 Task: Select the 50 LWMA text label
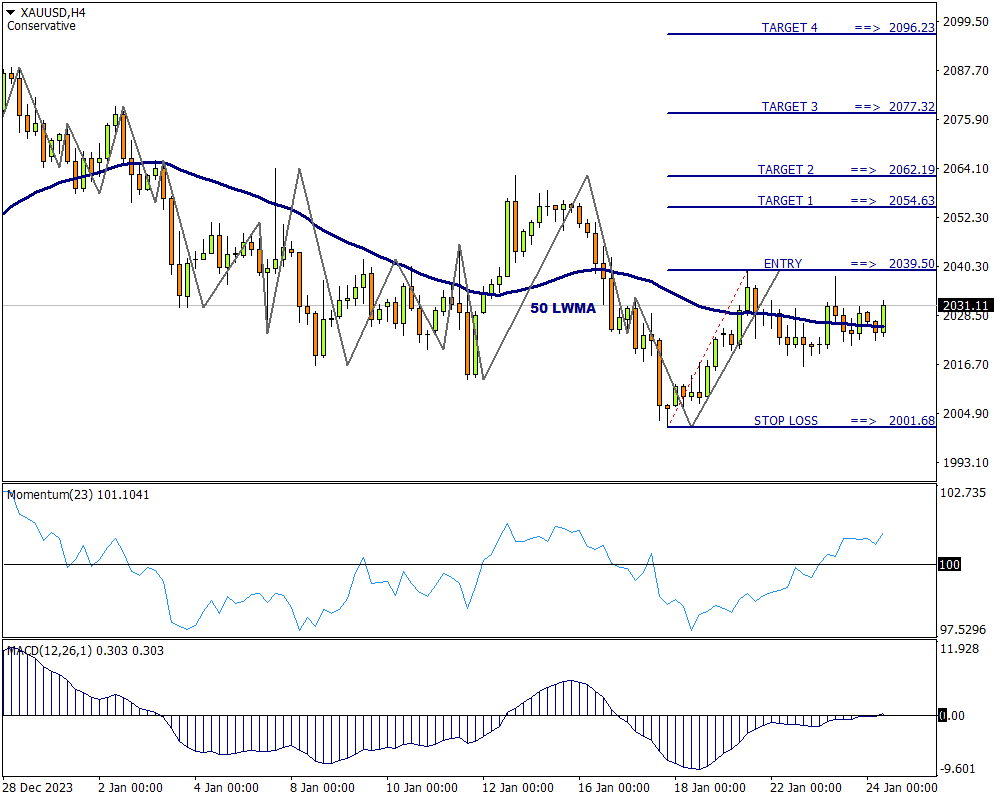(x=562, y=308)
